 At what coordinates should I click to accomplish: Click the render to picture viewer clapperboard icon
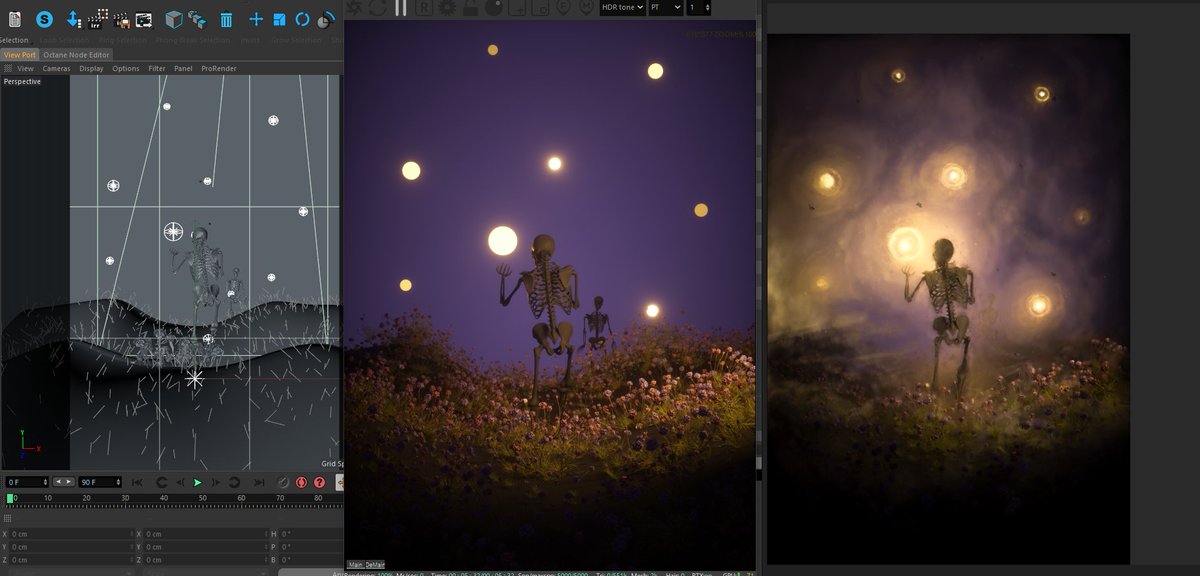pos(122,19)
